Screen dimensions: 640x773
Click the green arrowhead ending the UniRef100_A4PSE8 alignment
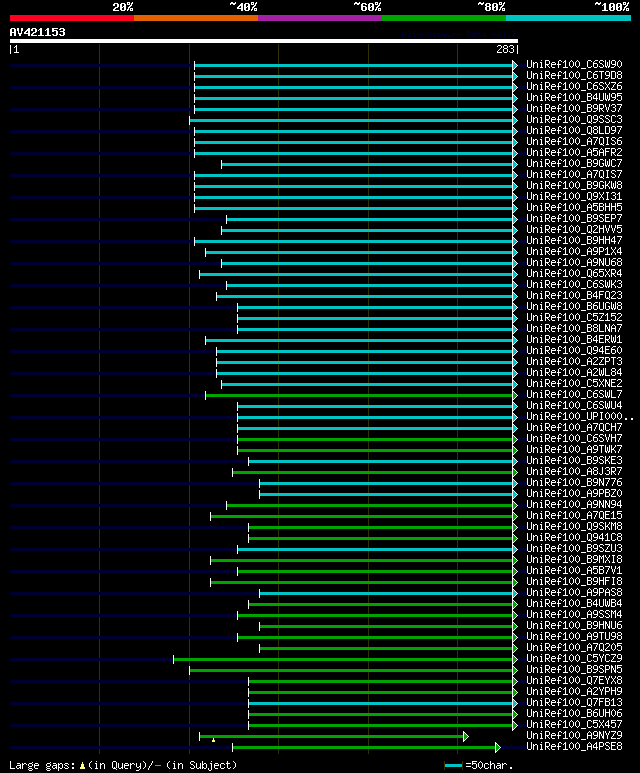(498, 748)
